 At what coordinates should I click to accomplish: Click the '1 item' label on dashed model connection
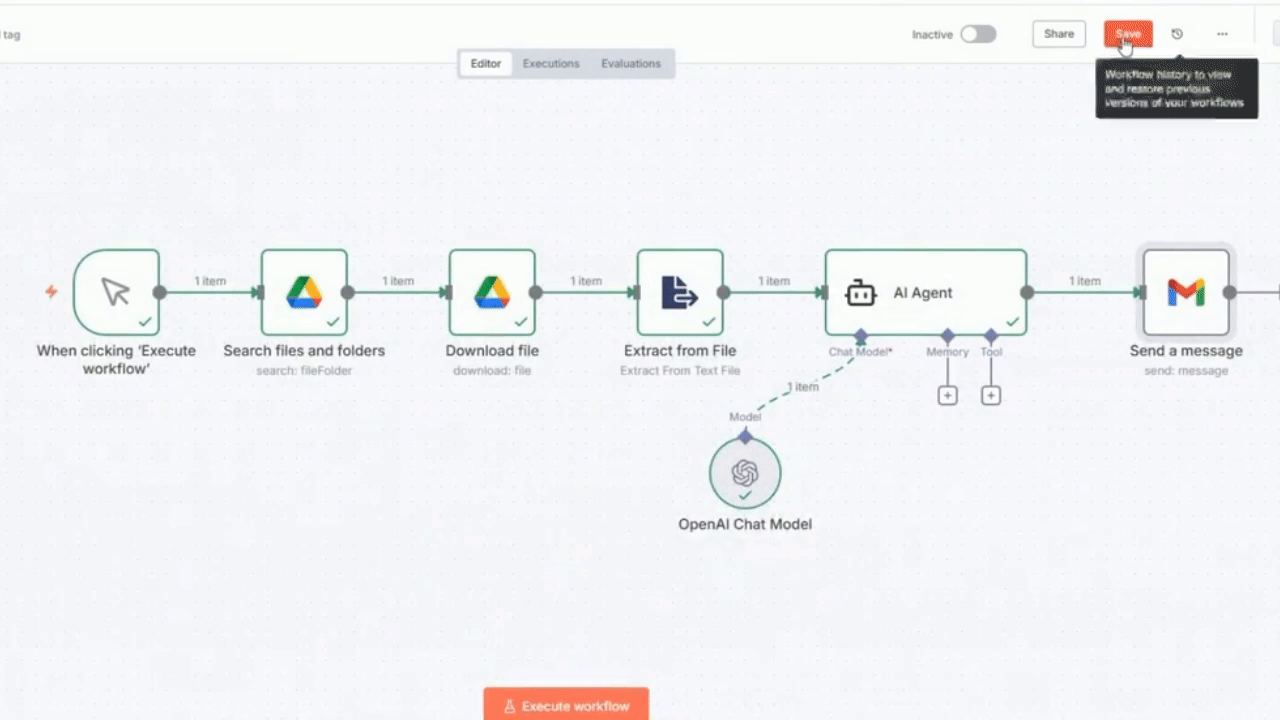coord(802,387)
